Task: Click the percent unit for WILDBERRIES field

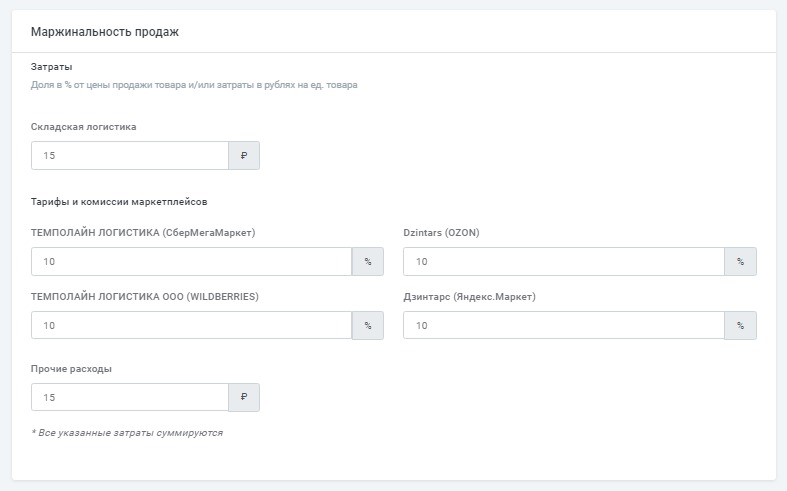Action: tap(367, 326)
